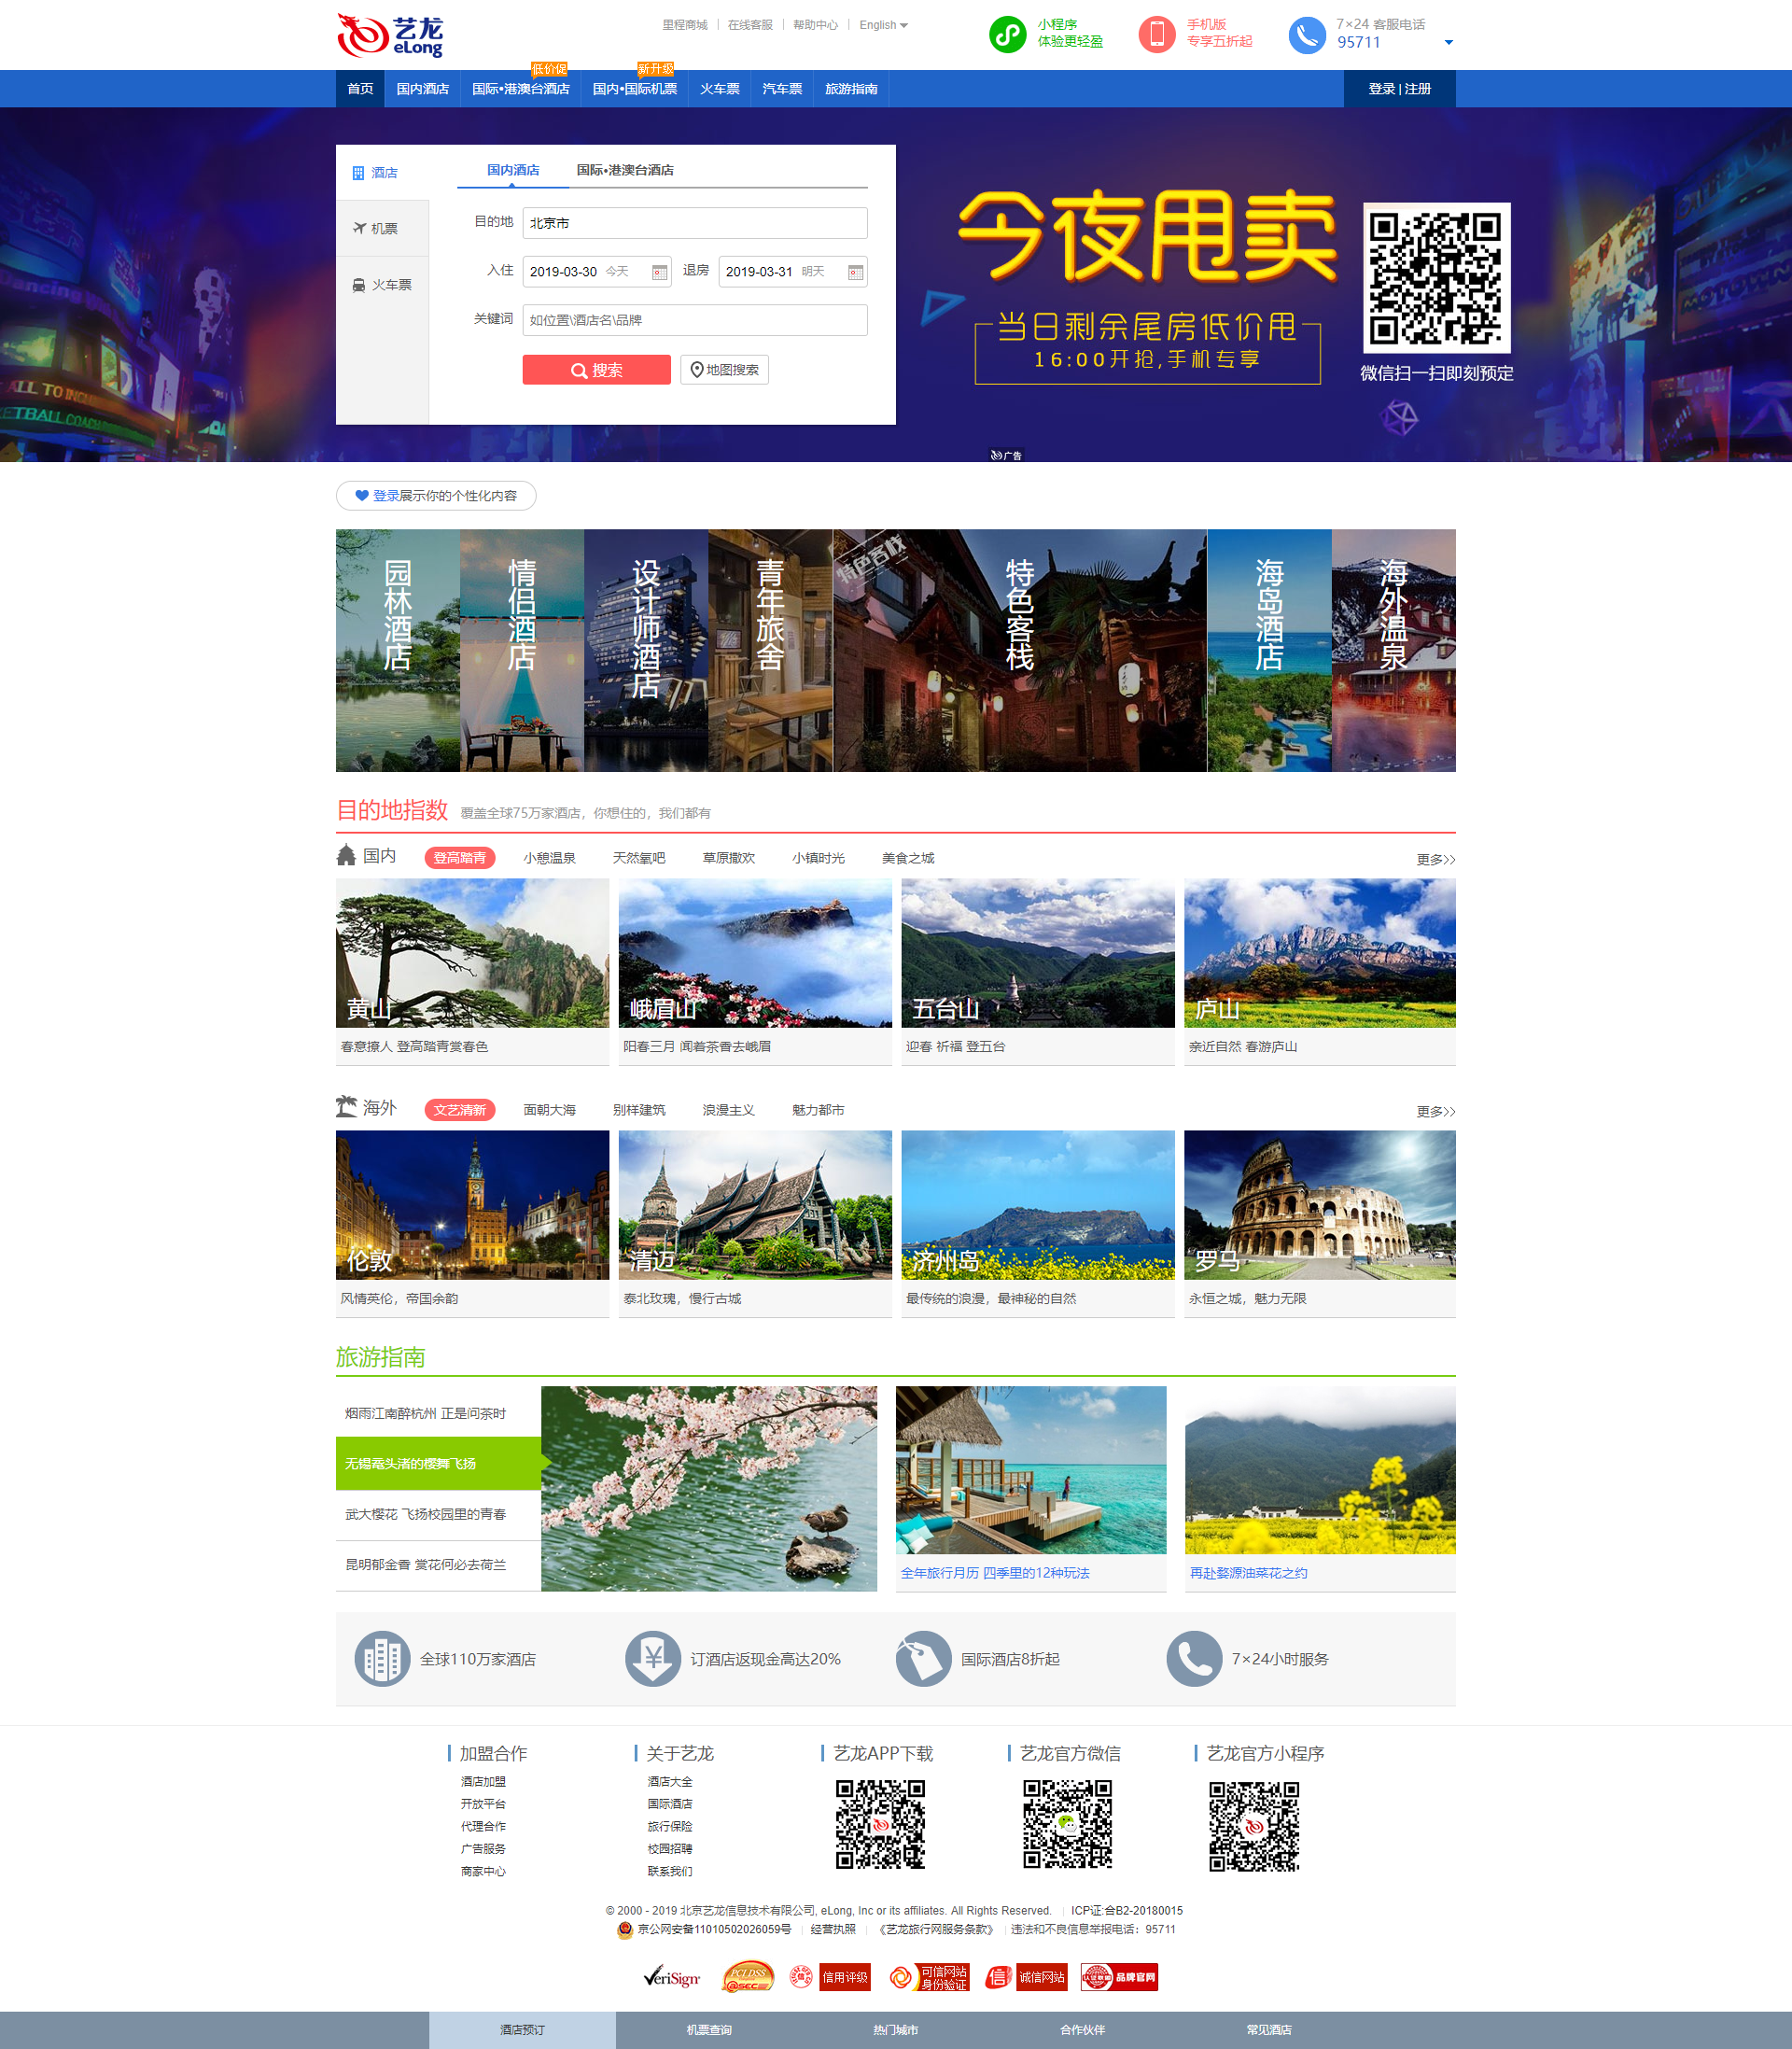The width and height of the screenshot is (1792, 2049).
Task: Select the 小憩温泉 domestic filter
Action: pos(549,858)
